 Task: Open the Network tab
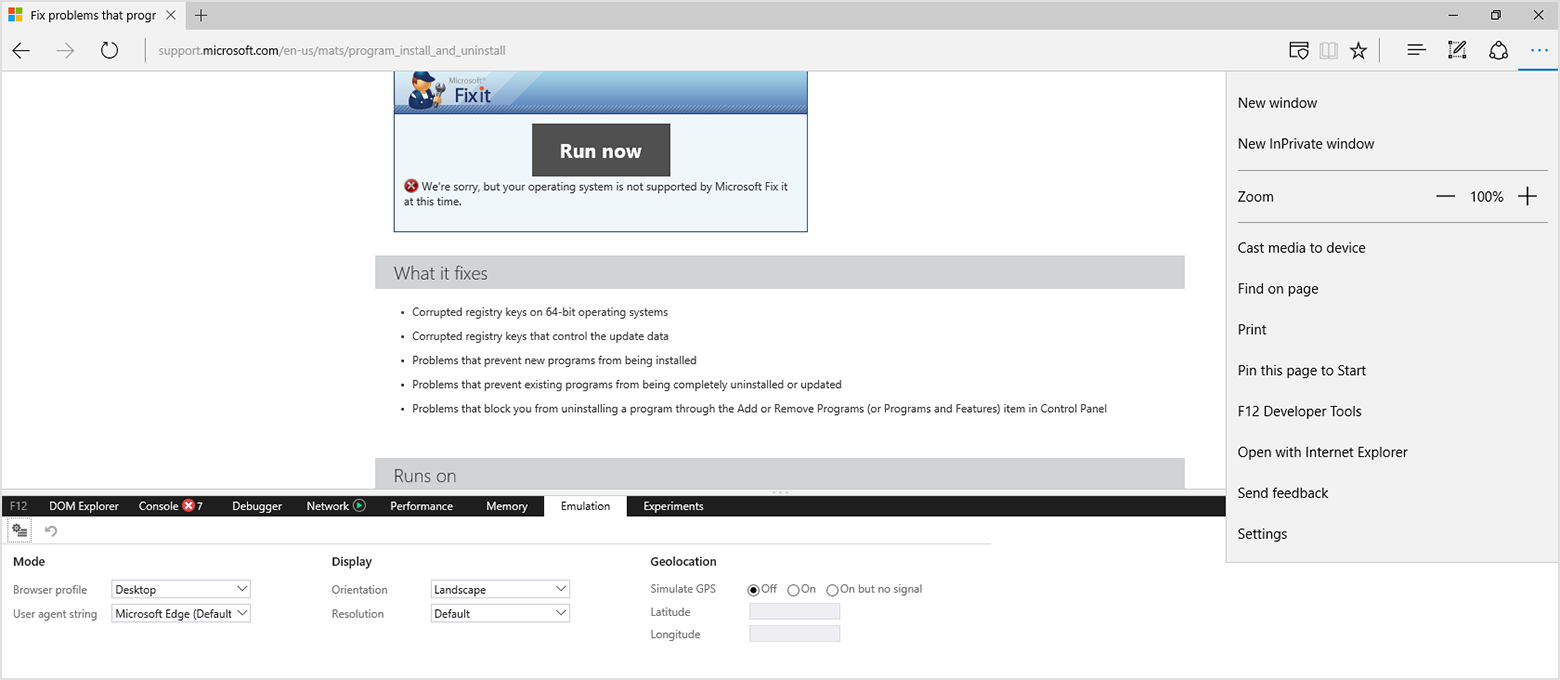pos(336,506)
